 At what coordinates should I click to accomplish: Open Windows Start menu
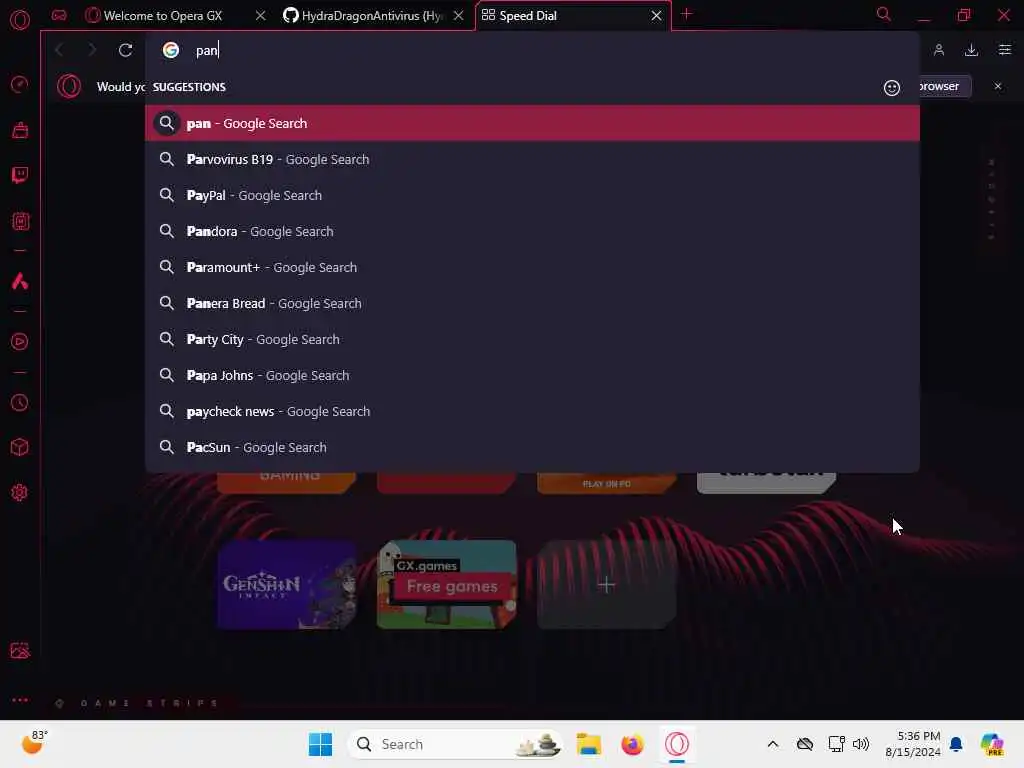320,744
